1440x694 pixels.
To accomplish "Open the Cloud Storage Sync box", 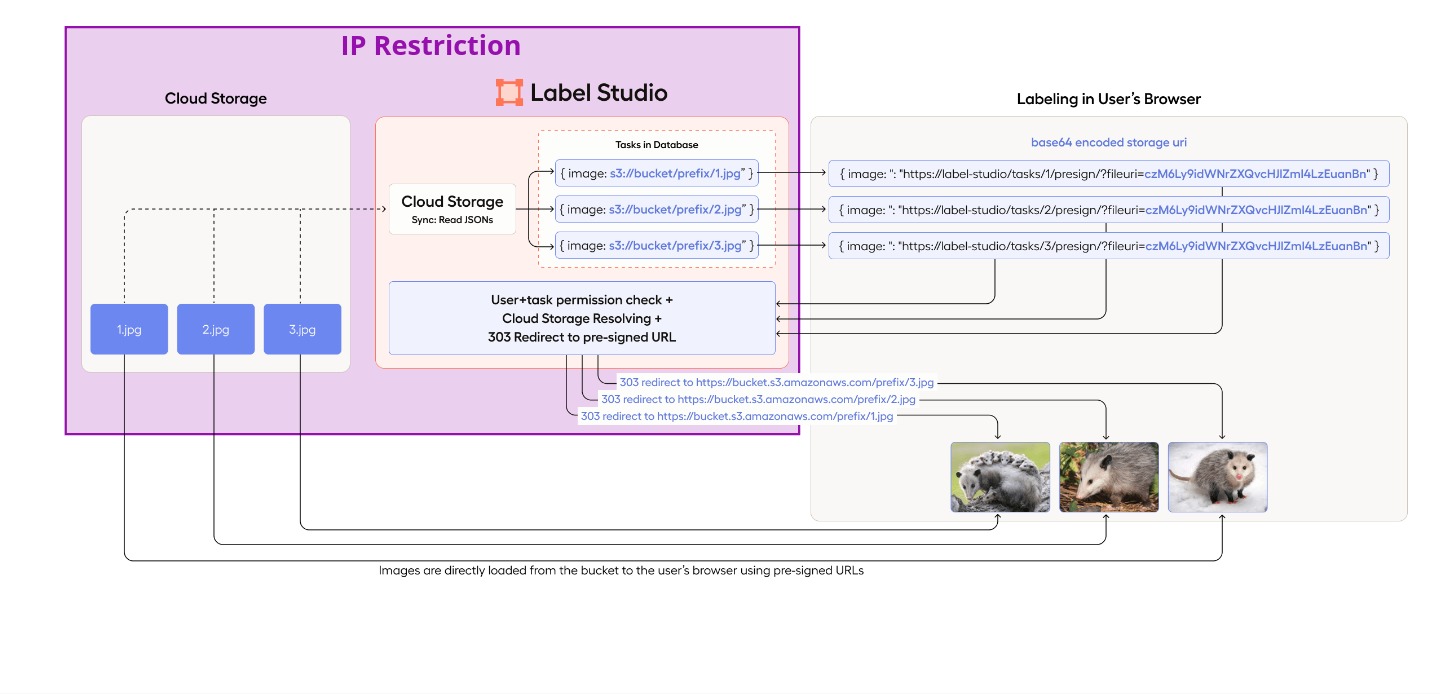I will 452,208.
